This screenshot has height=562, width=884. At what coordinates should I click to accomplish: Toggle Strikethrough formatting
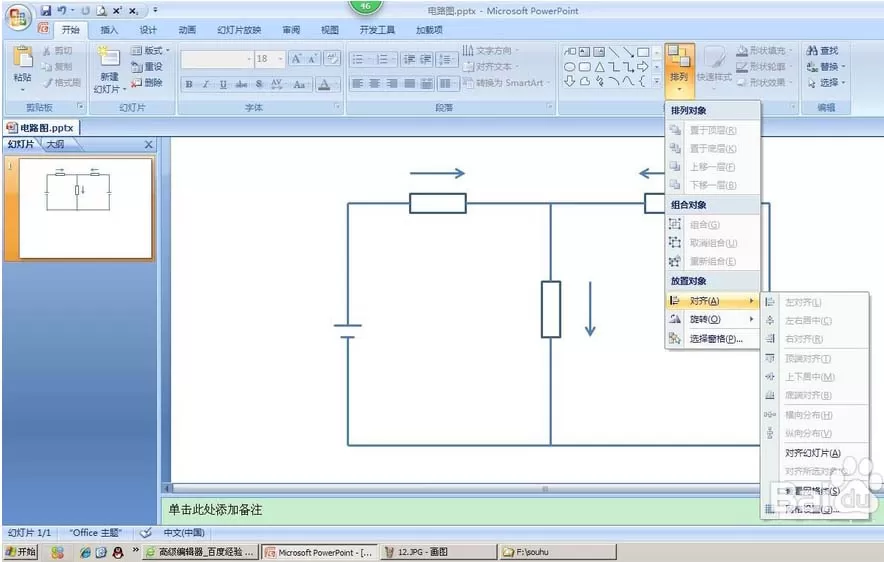tap(241, 84)
